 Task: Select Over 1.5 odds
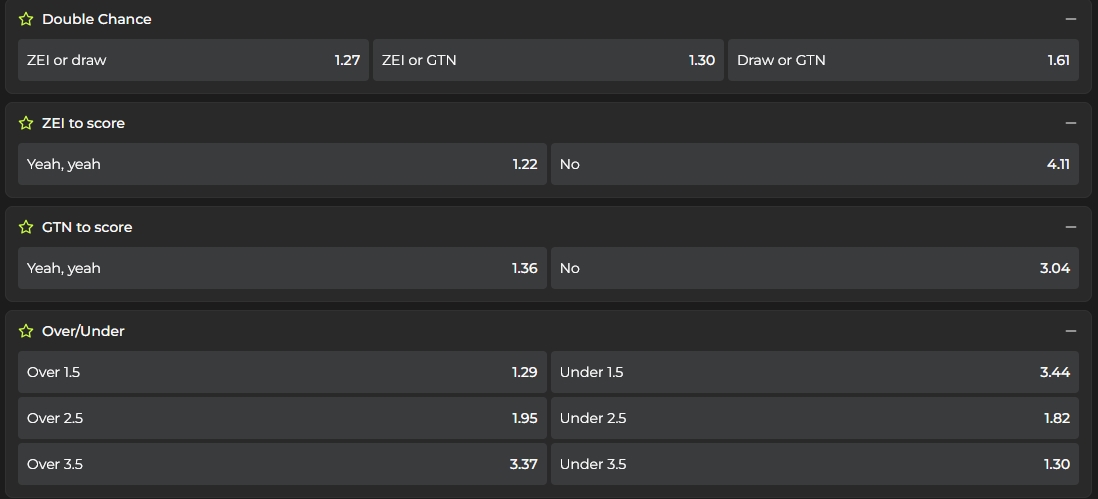(282, 372)
